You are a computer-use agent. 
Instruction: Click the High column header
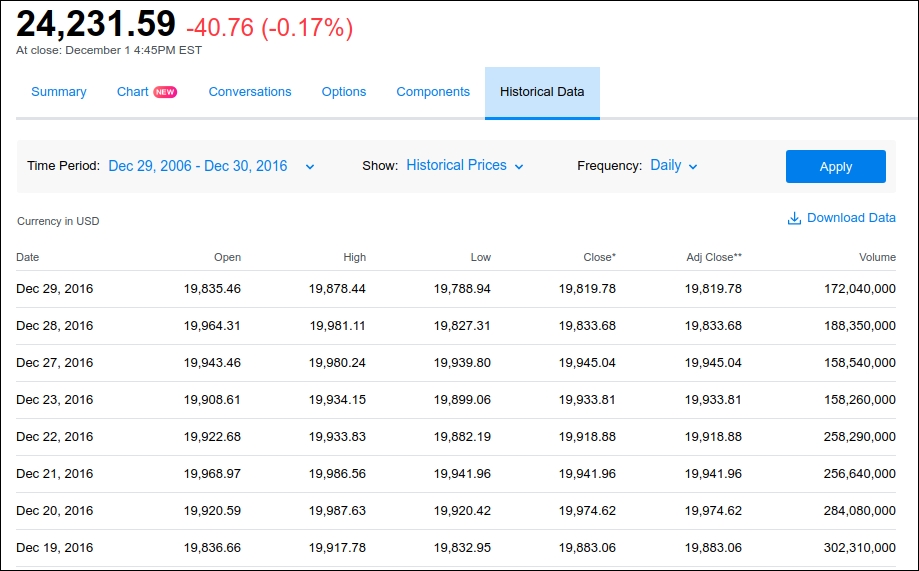coord(355,257)
